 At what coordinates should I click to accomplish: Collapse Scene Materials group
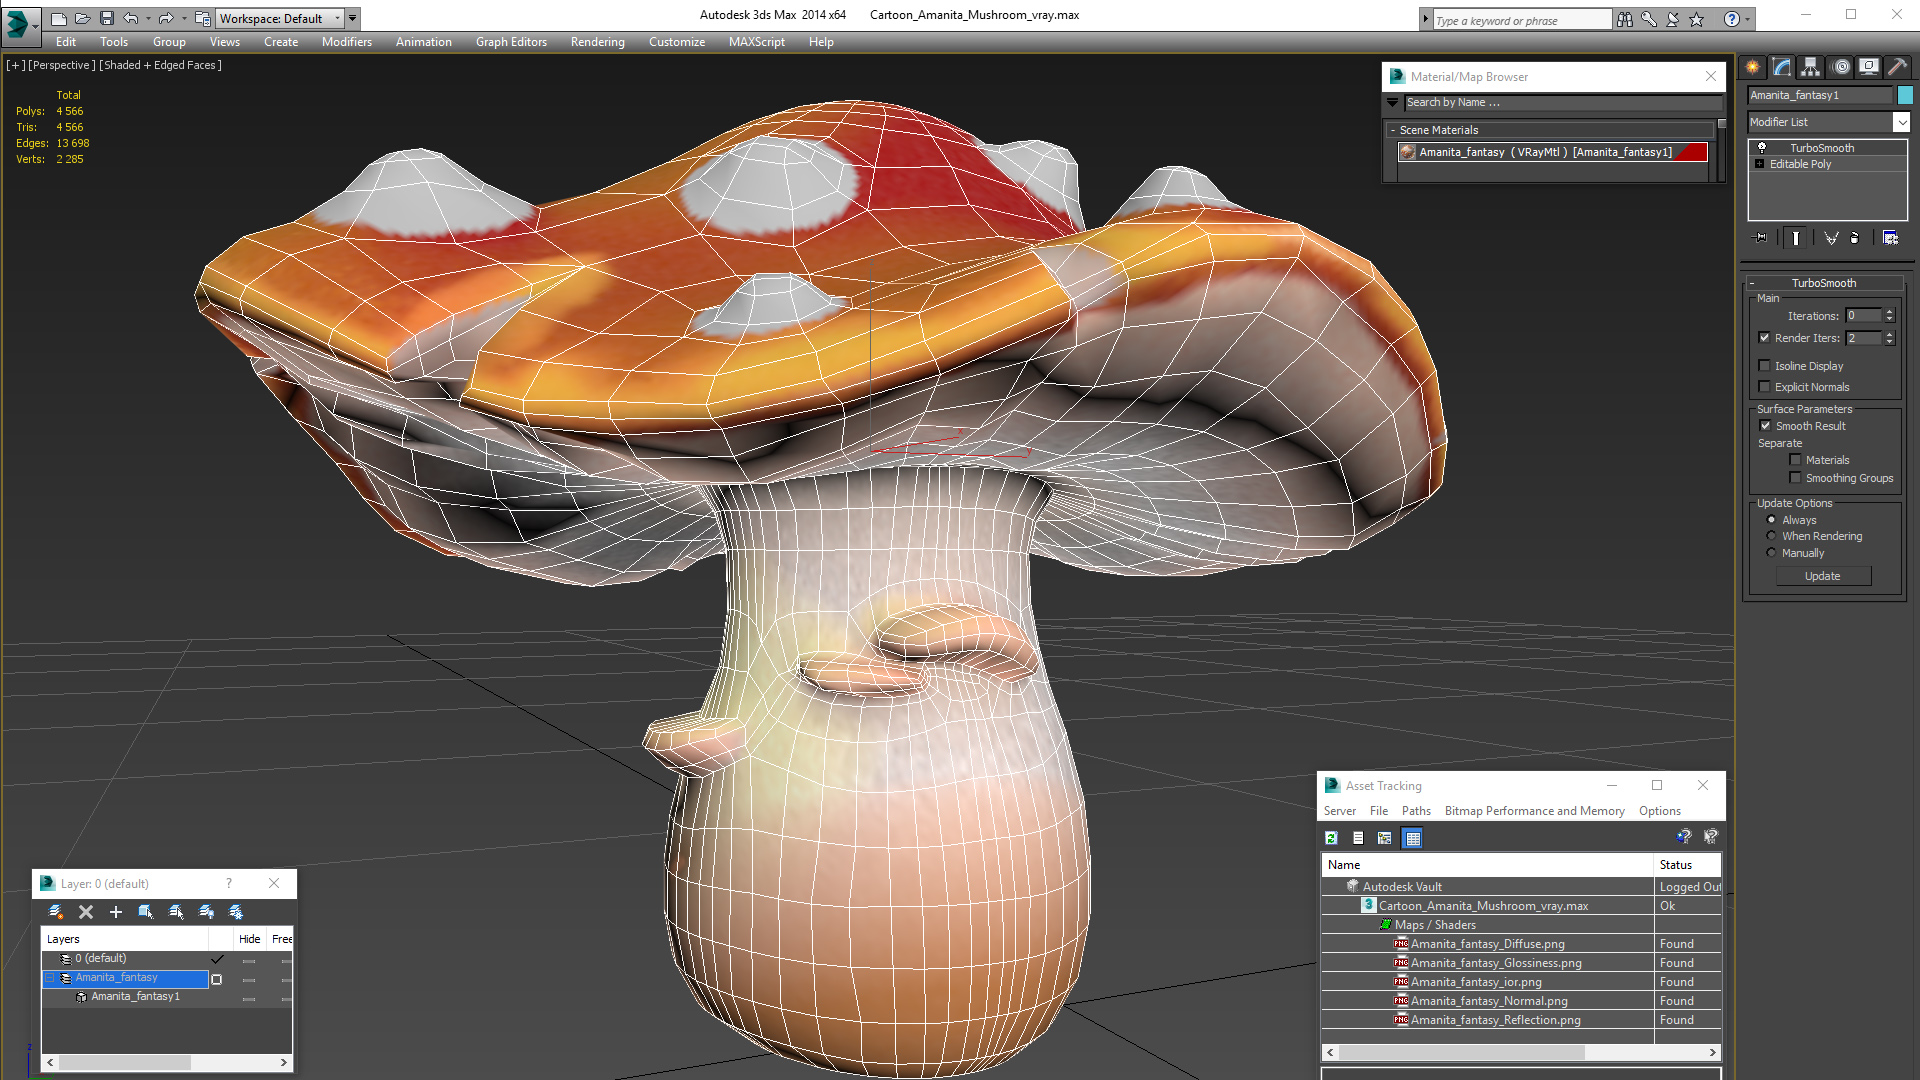(1393, 130)
